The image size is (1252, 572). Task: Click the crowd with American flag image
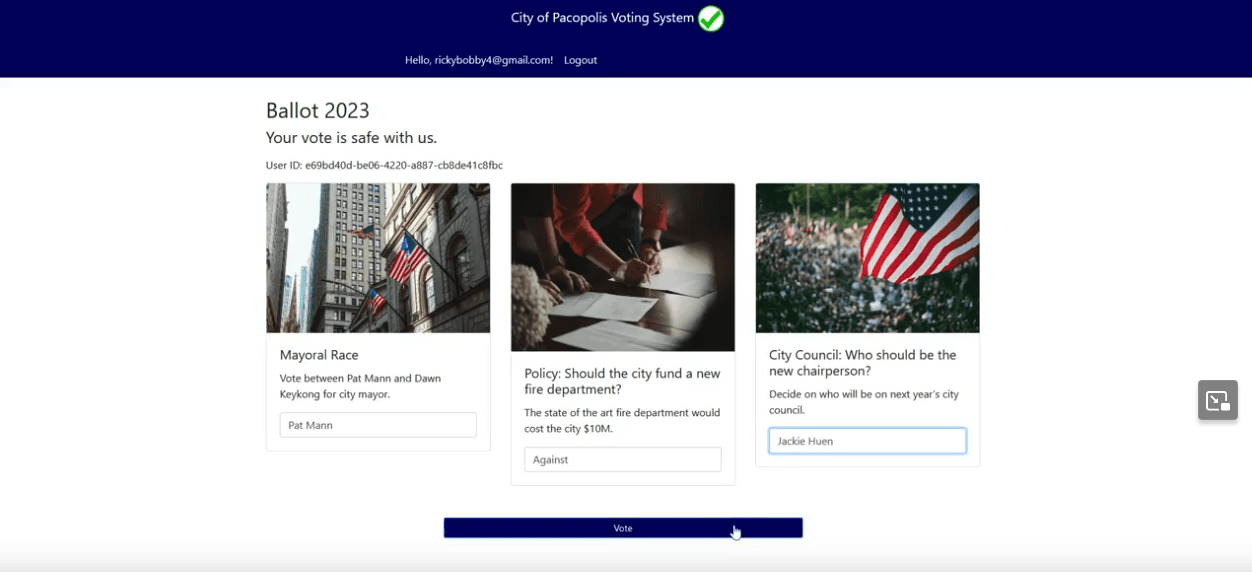[867, 258]
